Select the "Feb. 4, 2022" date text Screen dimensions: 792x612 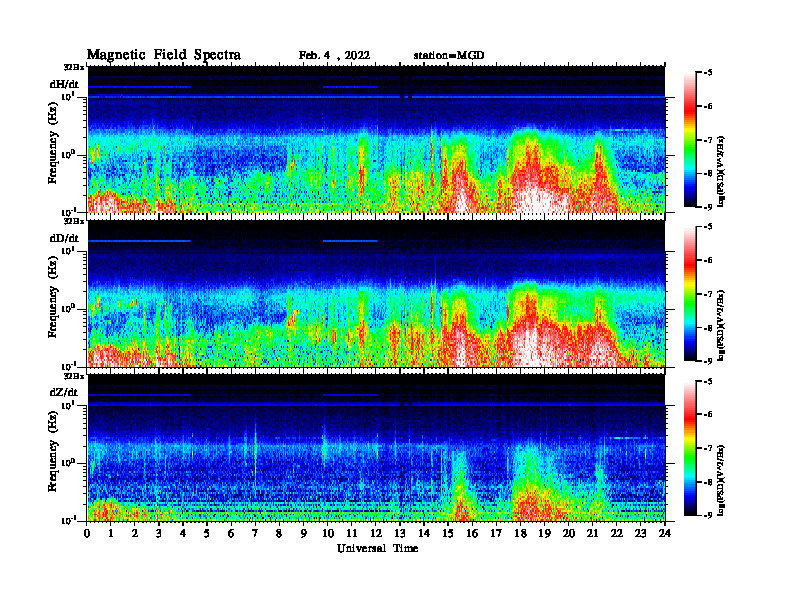334,56
